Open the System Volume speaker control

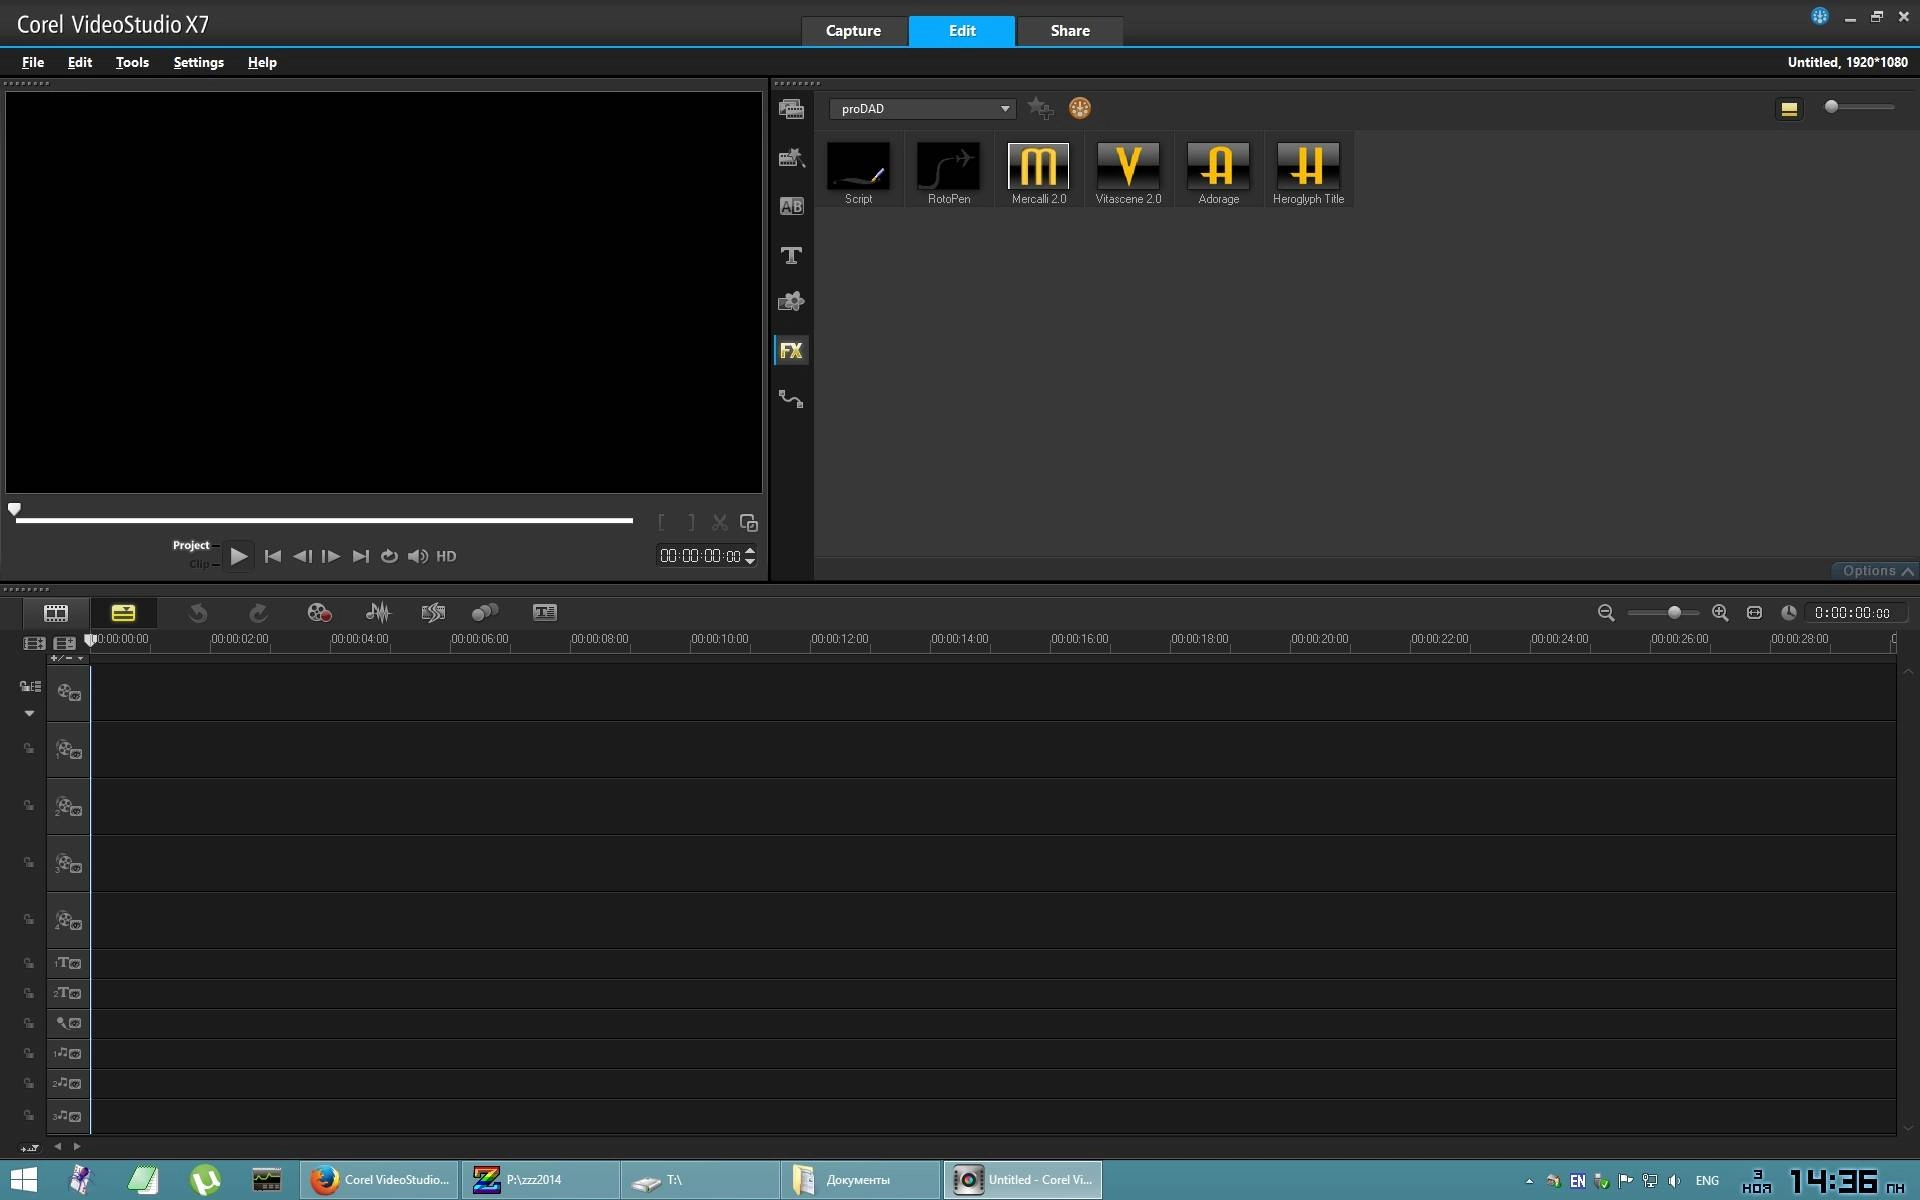418,556
